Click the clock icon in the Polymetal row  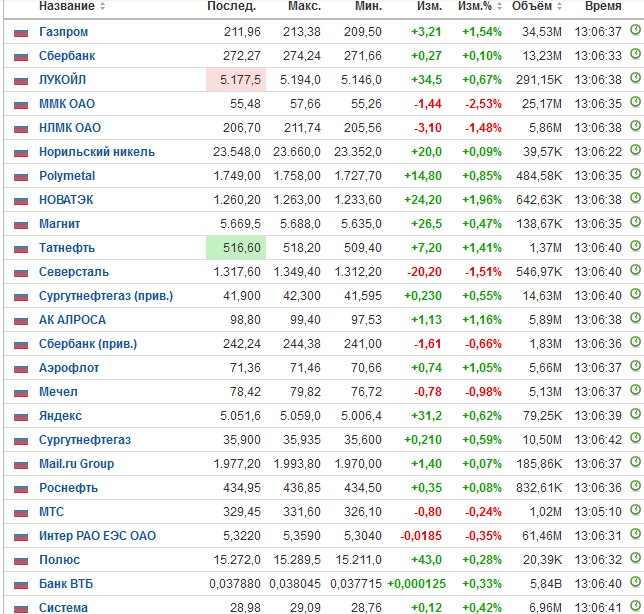click(635, 174)
